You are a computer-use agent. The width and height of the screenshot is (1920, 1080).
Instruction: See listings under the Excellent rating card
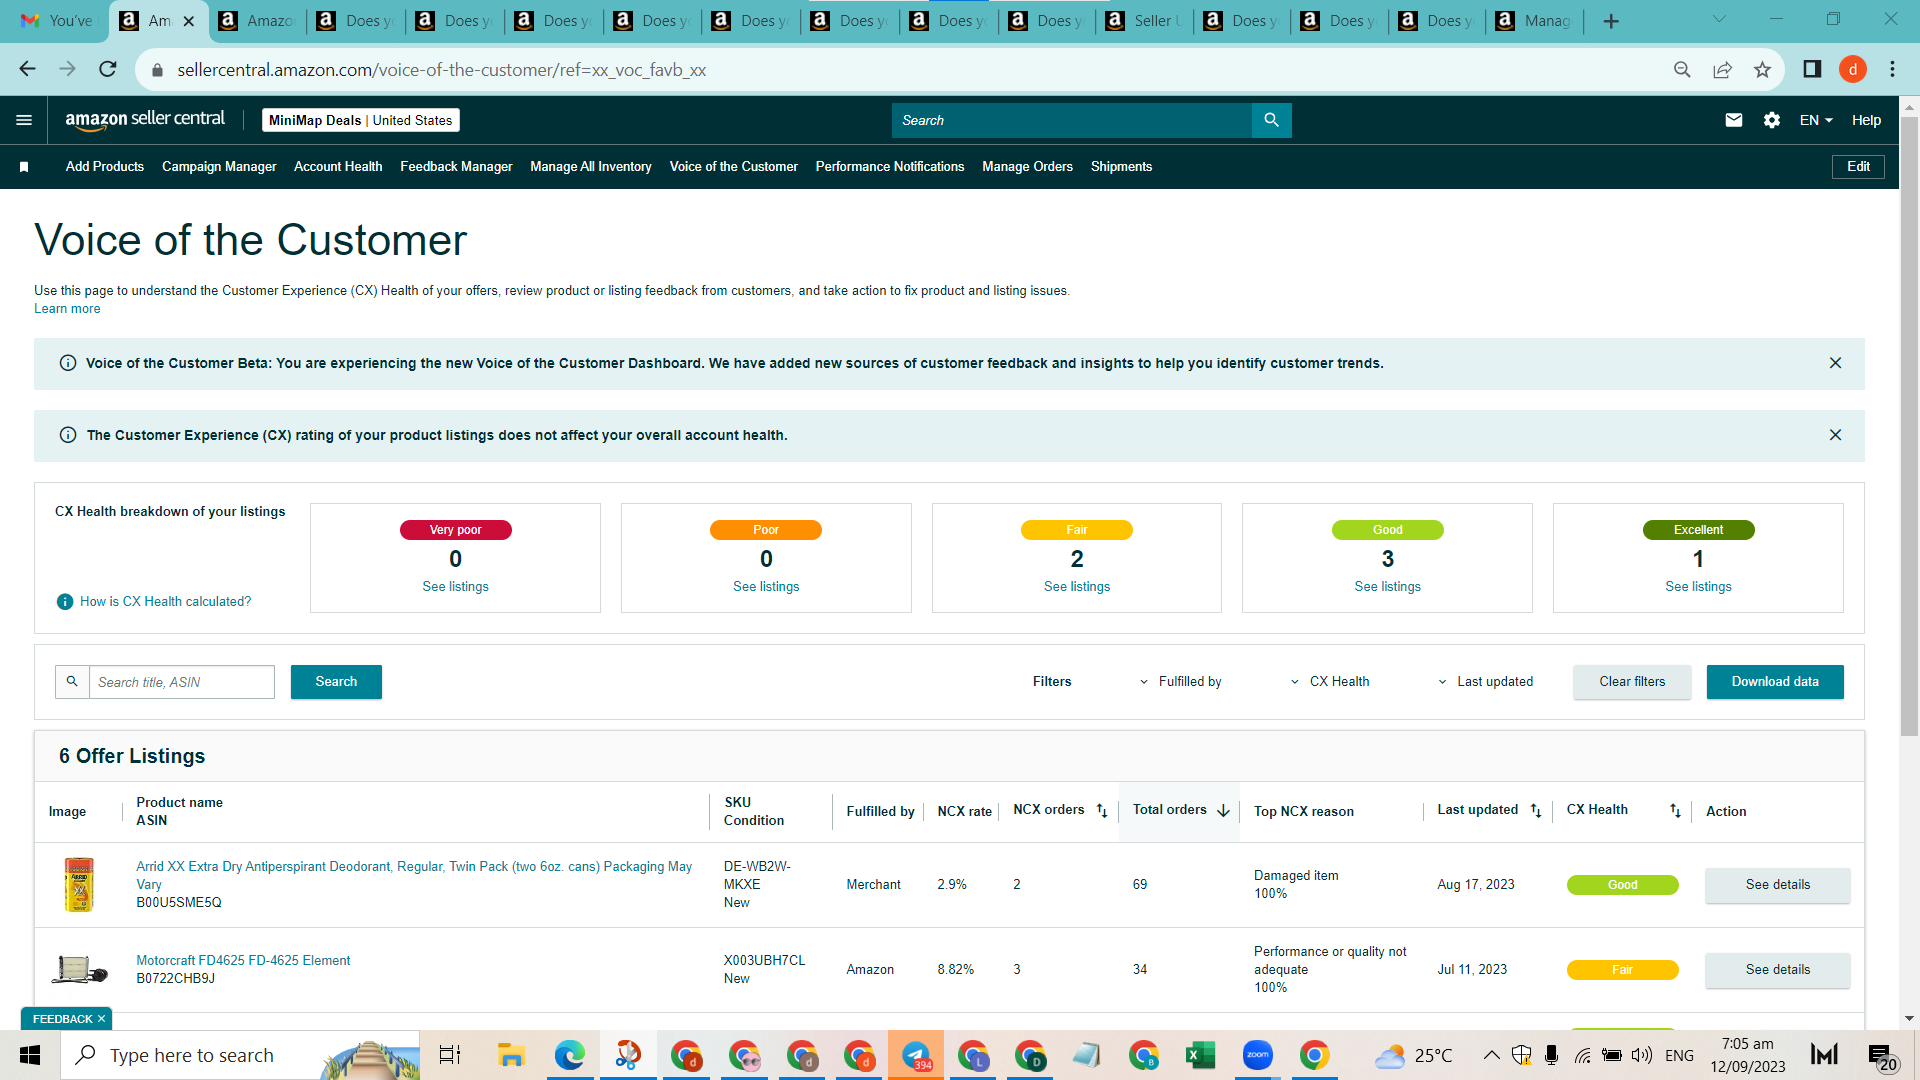pyautogui.click(x=1698, y=587)
